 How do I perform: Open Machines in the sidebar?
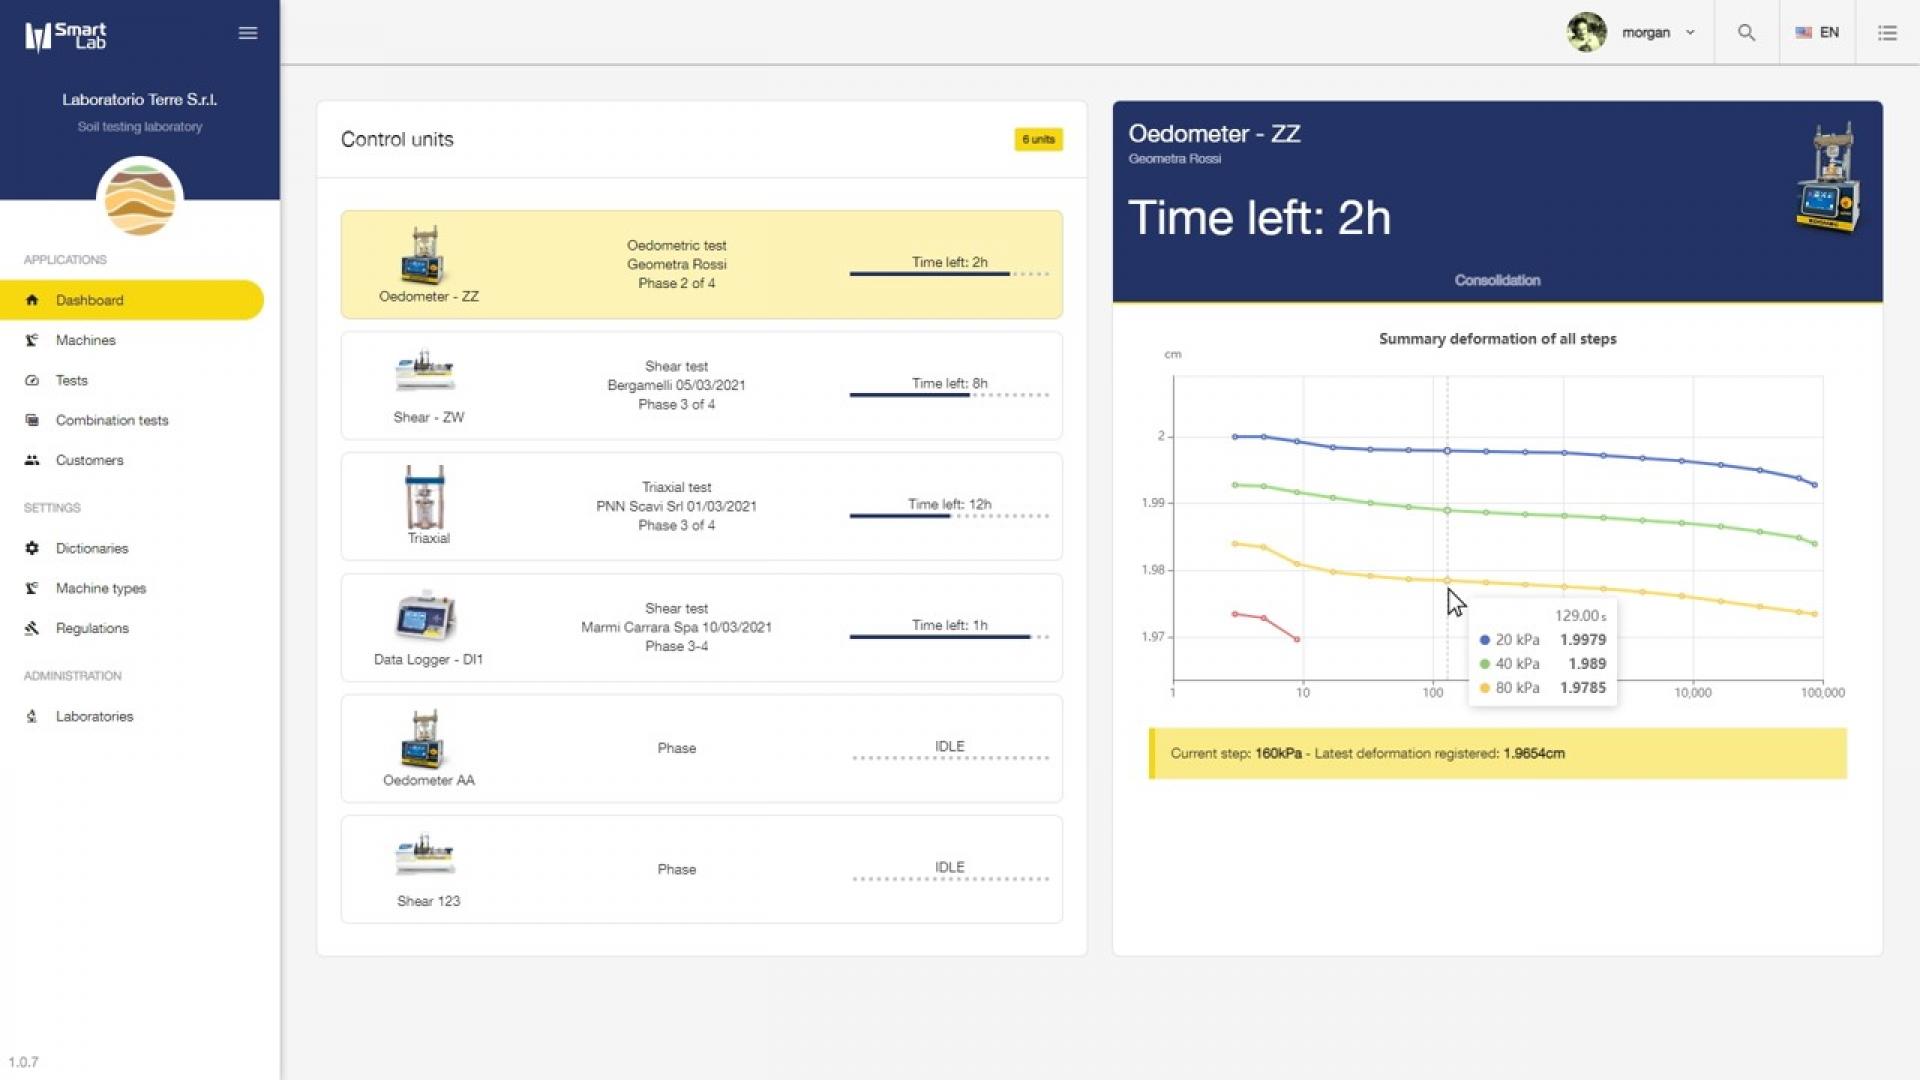86,340
